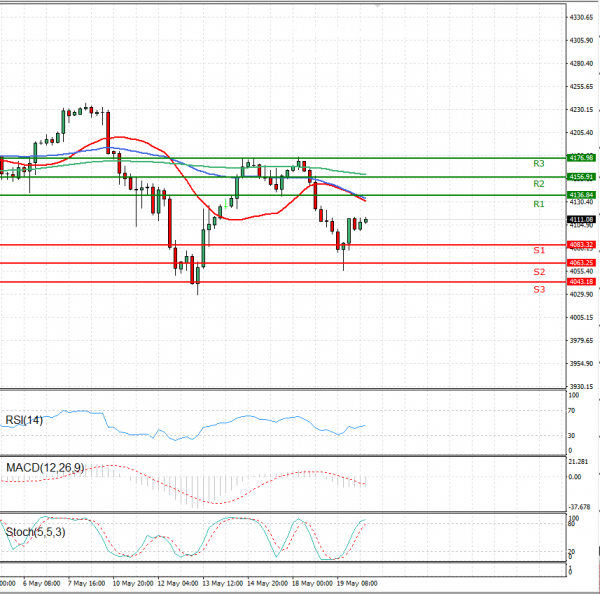
Task: Select the 4156.91 green price tag
Action: [581, 177]
